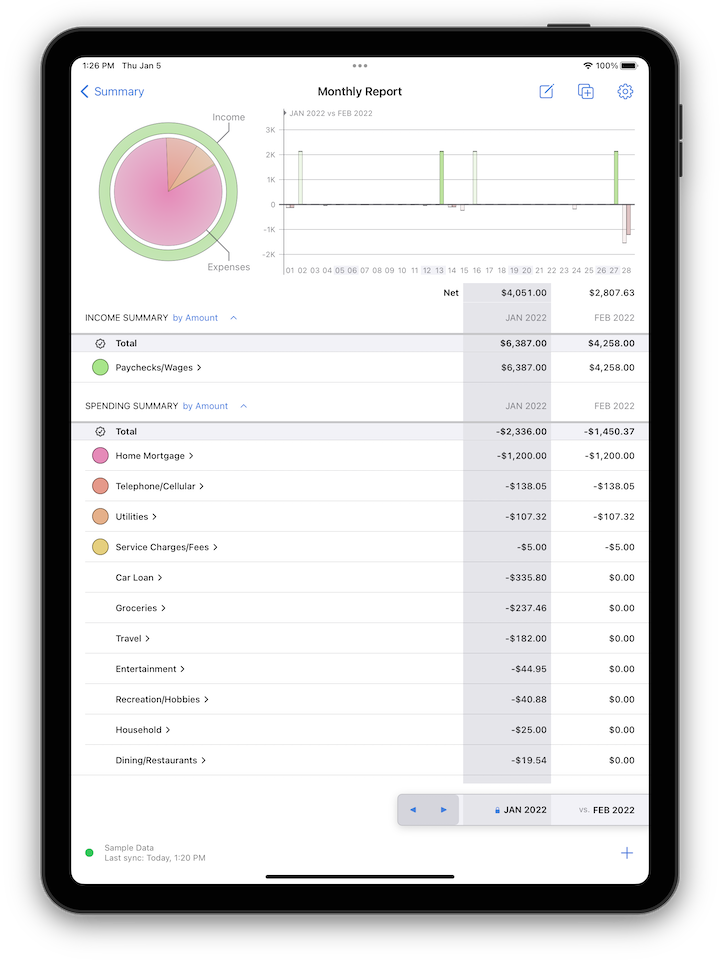The width and height of the screenshot is (720, 969).
Task: Tap day 28 on the chart axis
Action: point(626,271)
